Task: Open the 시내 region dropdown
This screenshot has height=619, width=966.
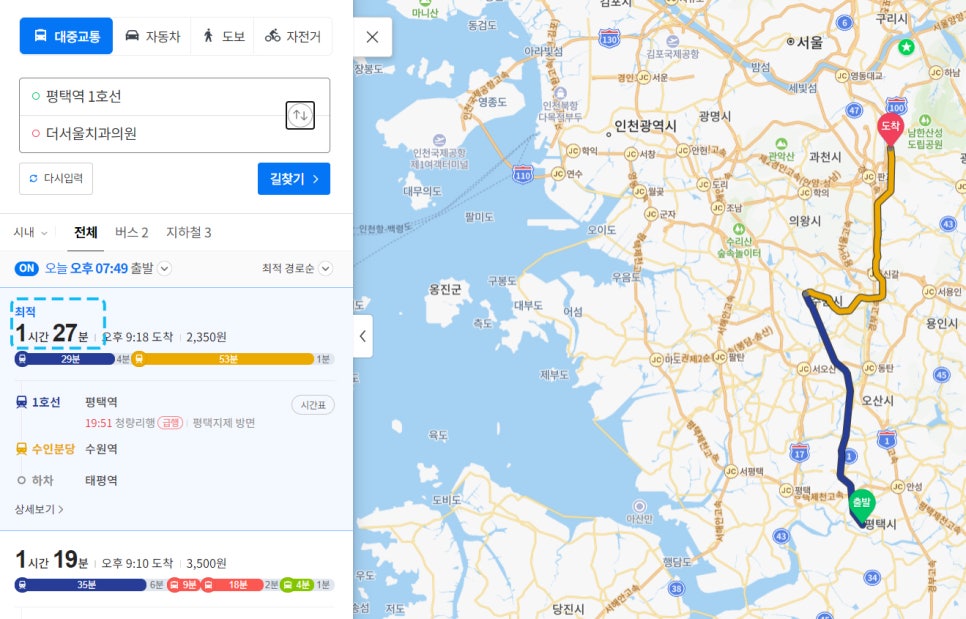Action: coord(30,233)
